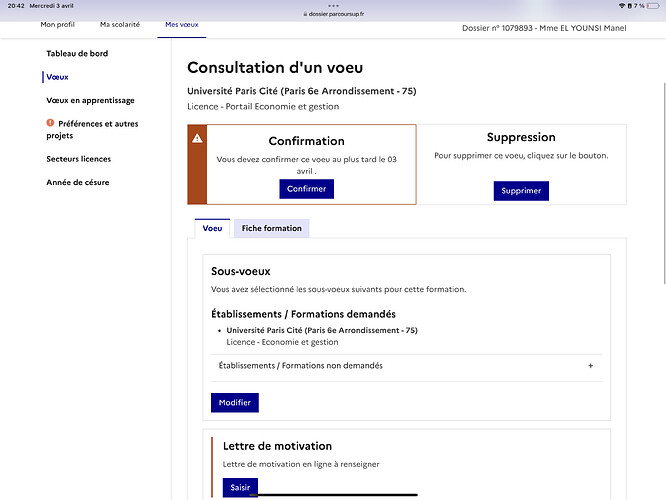Click the 'Établissements / Formations demandés' heading
Screen dimensions: 666x500
coord(303,314)
